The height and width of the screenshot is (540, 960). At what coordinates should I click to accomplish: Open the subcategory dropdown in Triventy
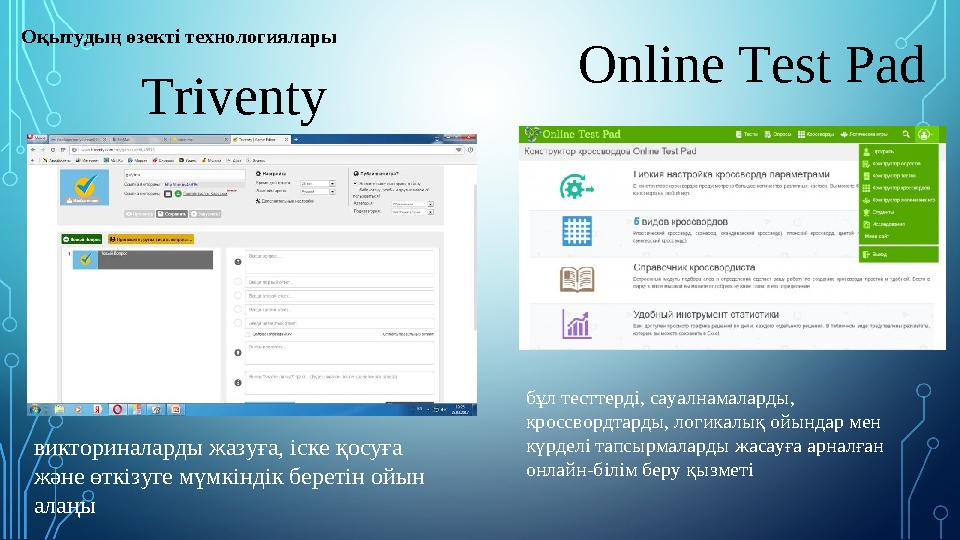[x=413, y=212]
